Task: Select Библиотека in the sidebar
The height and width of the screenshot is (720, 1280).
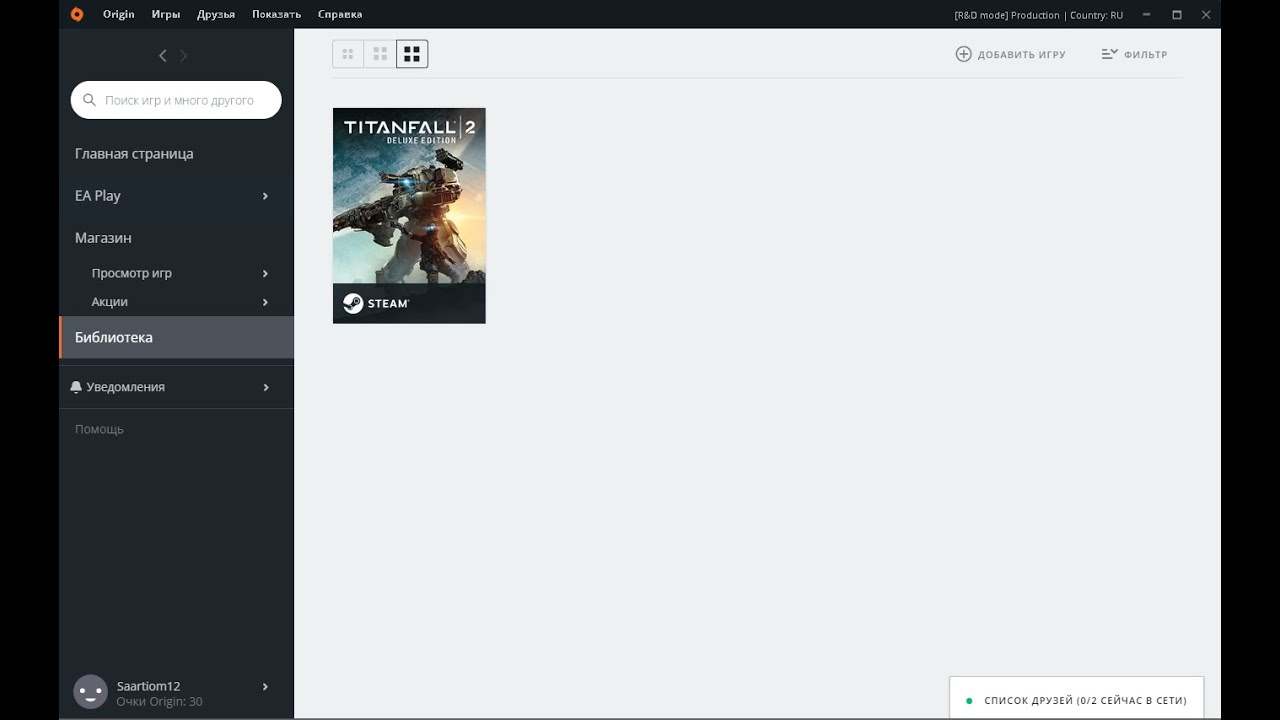Action: [177, 337]
